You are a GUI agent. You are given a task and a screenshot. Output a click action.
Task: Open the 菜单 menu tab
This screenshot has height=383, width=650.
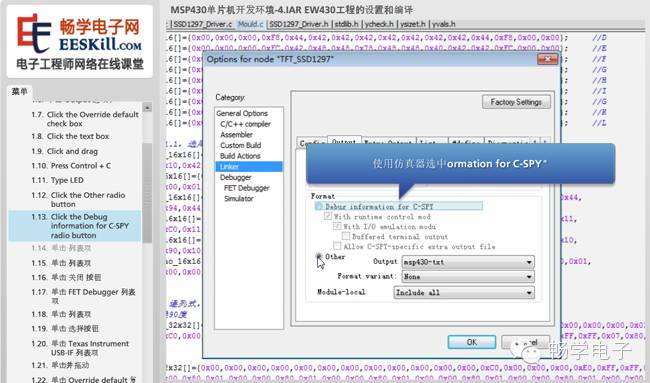point(19,91)
